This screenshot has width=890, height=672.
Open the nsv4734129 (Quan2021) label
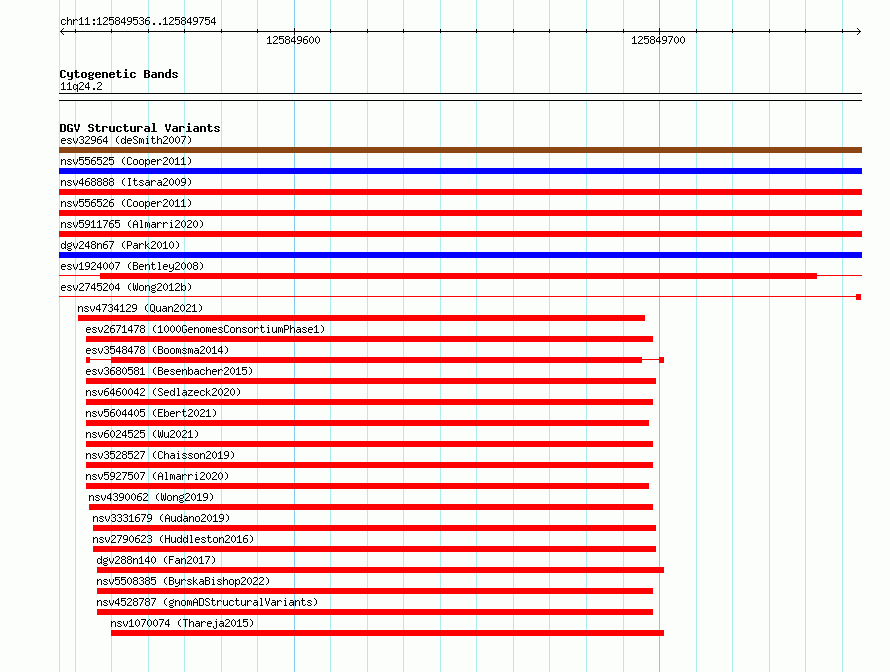140,308
